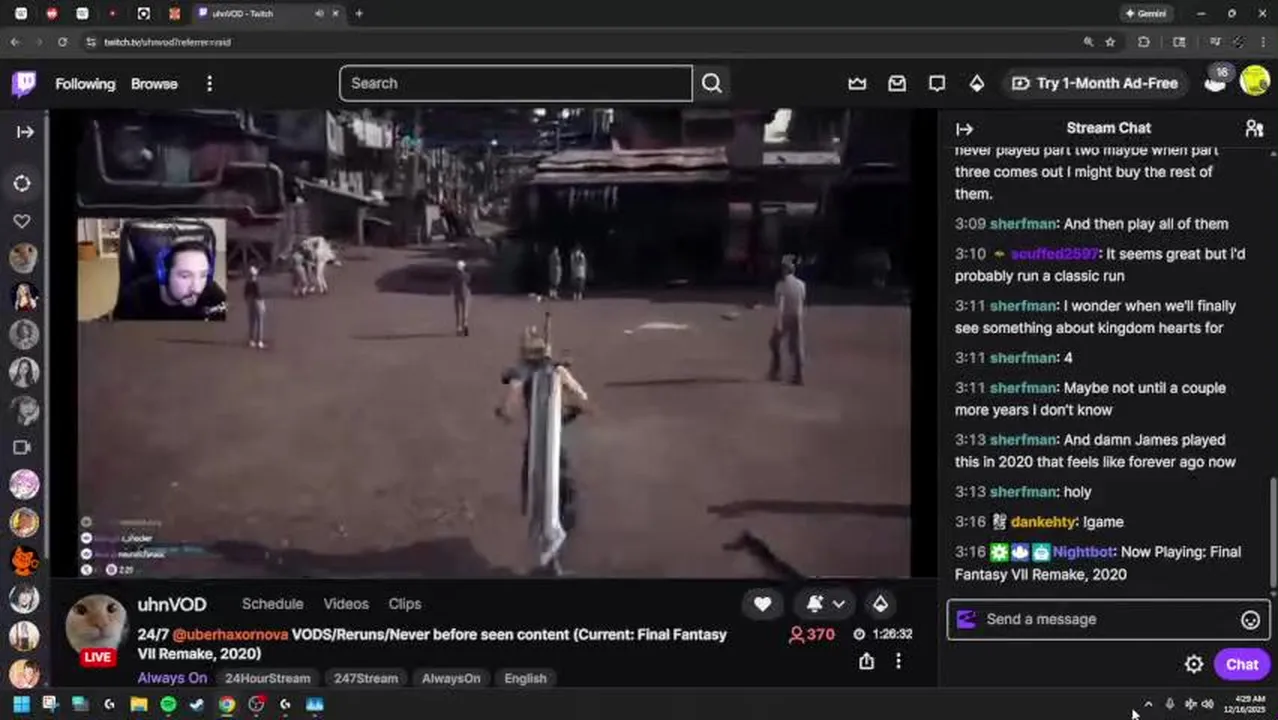Click the sidebar sort icon below expand arrow
The image size is (1278, 720).
pos(22,183)
